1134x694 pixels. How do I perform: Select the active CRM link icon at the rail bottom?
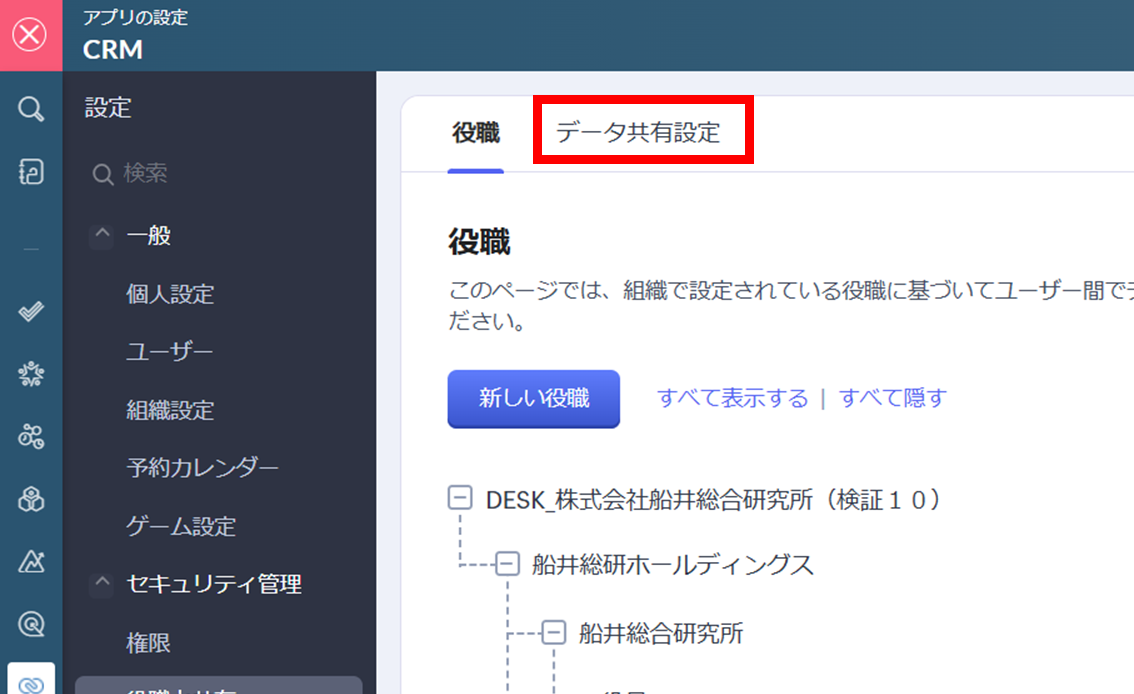click(x=31, y=682)
